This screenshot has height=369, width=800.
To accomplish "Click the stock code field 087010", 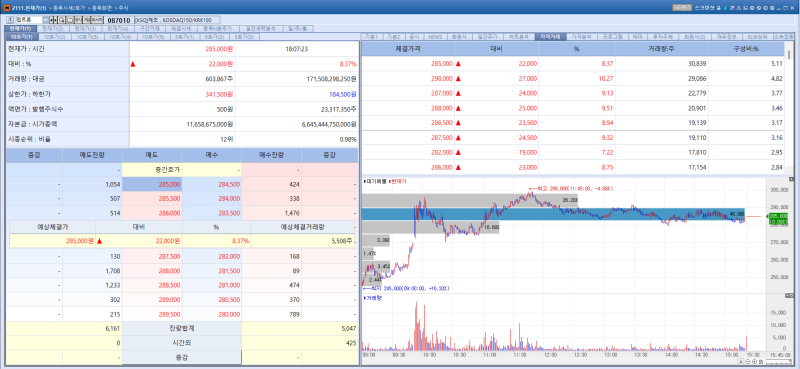I will (x=119, y=20).
